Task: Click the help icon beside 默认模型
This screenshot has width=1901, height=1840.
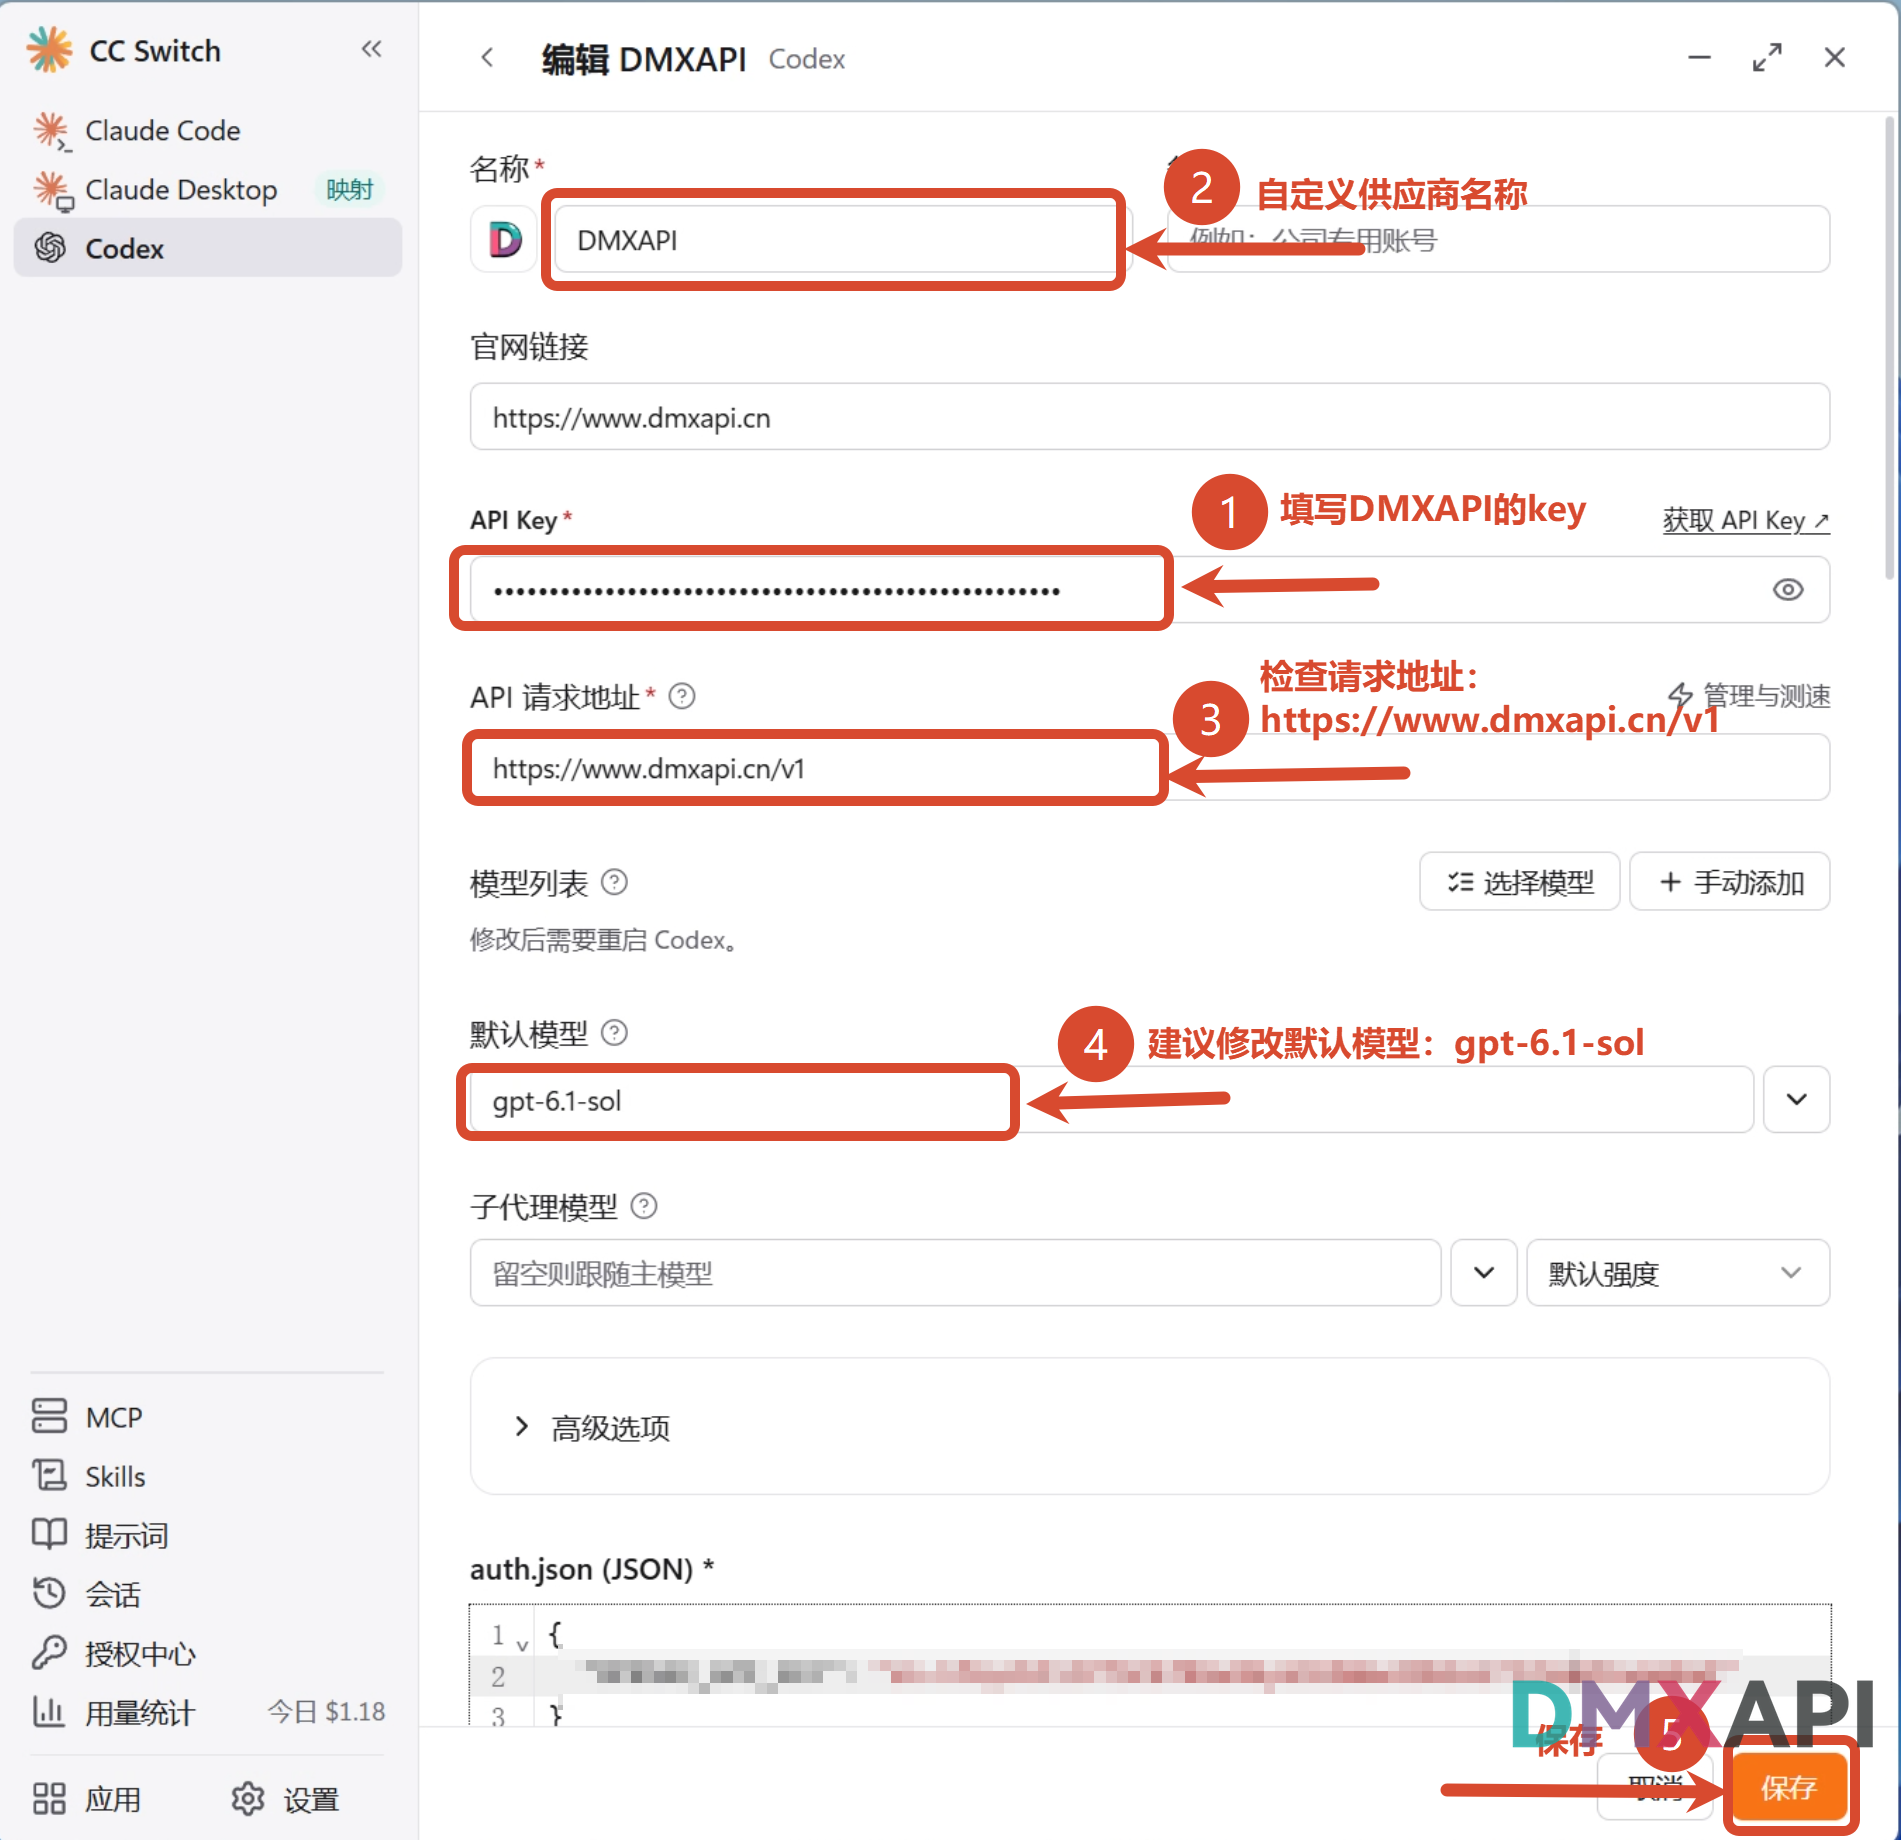Action: 614,1032
